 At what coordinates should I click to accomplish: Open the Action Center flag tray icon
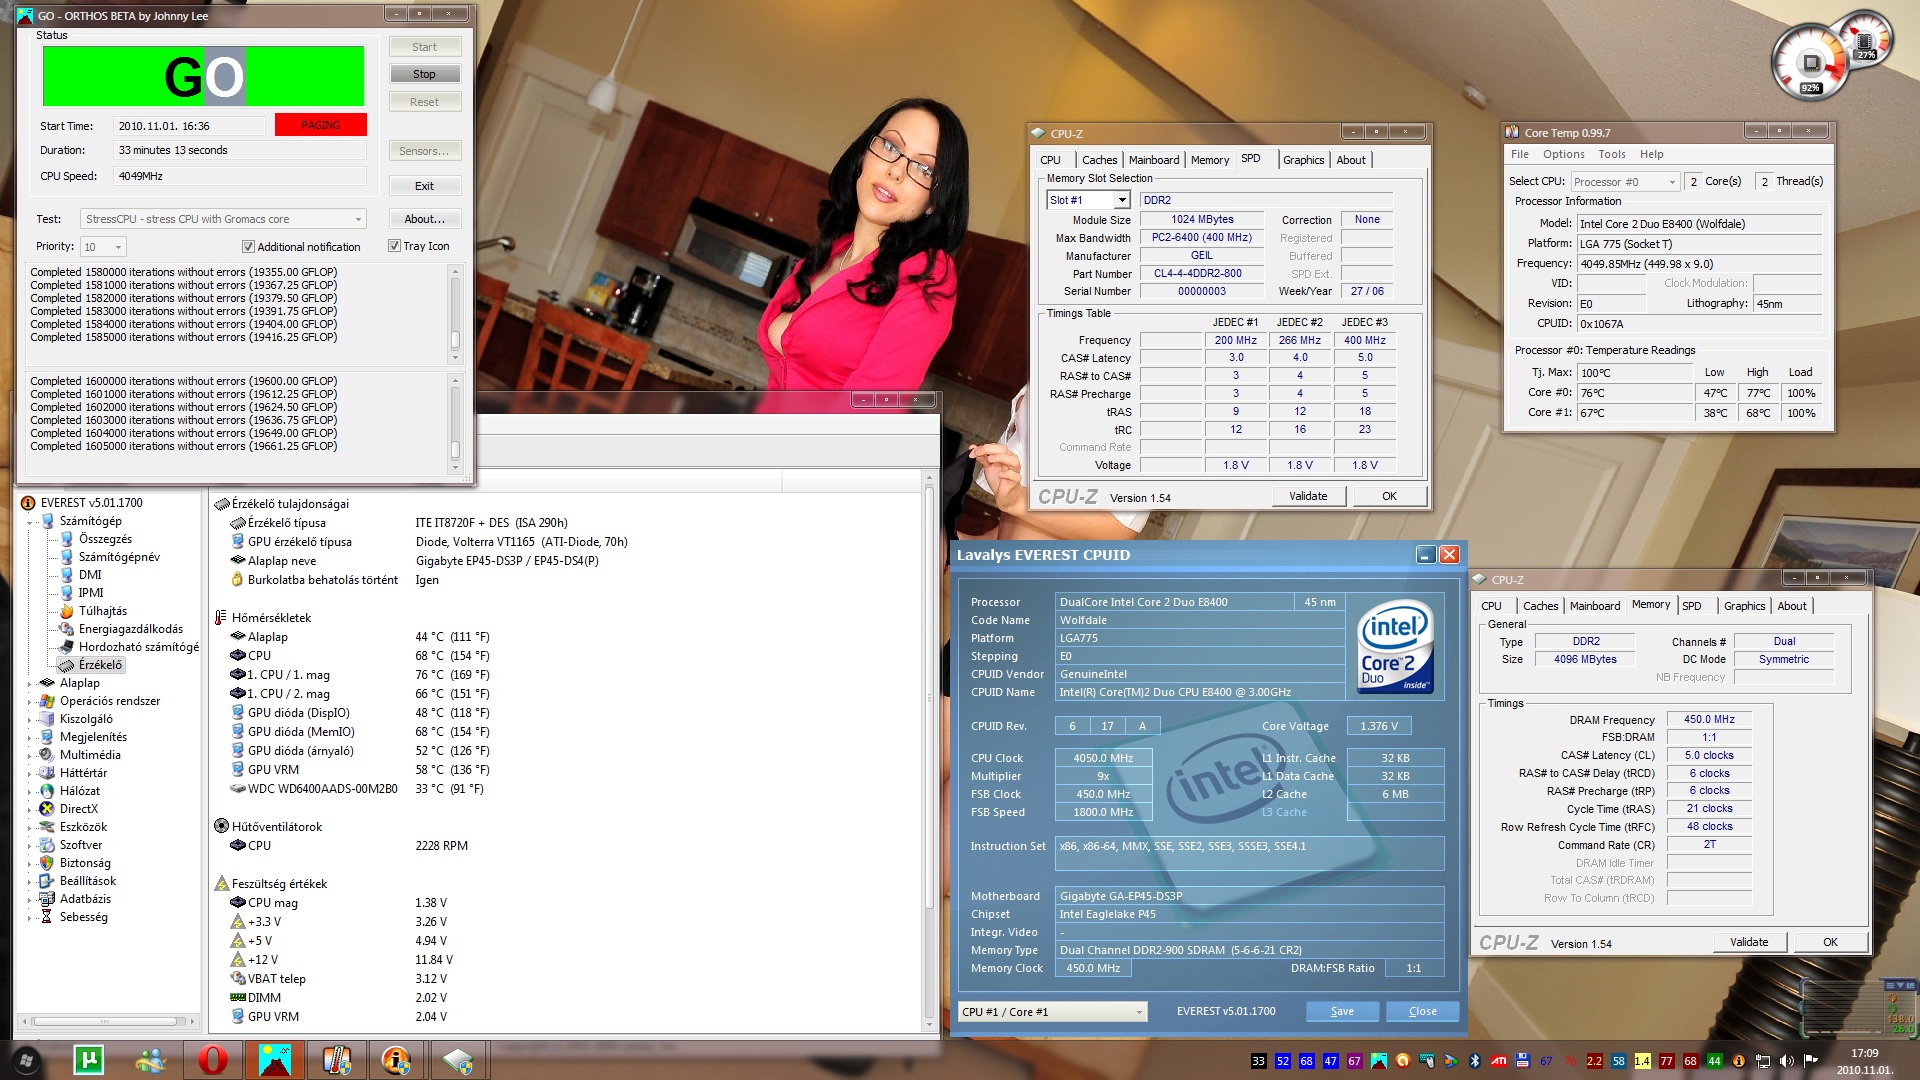point(1811,1061)
